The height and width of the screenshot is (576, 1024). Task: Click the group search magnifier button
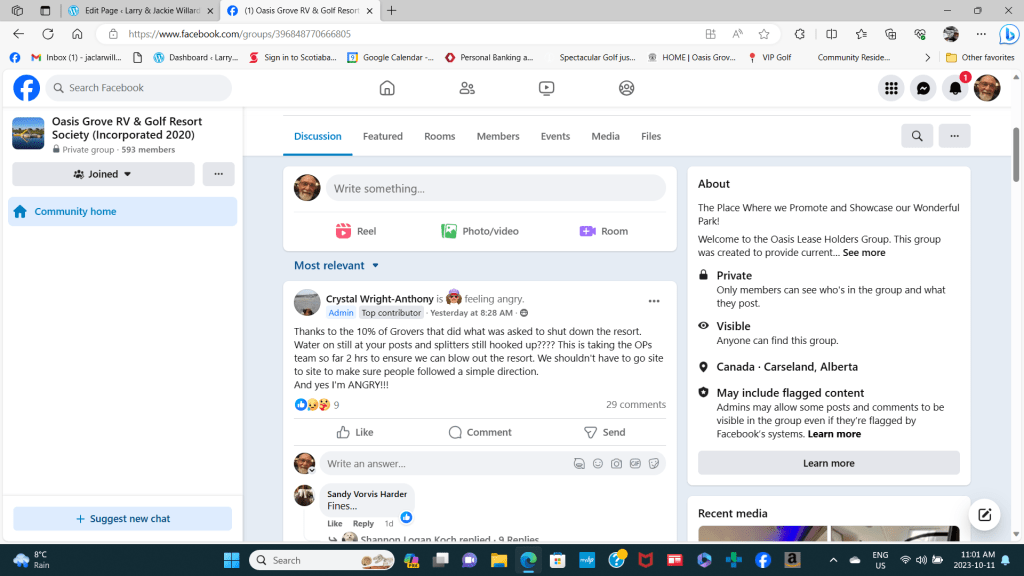pyautogui.click(x=917, y=136)
